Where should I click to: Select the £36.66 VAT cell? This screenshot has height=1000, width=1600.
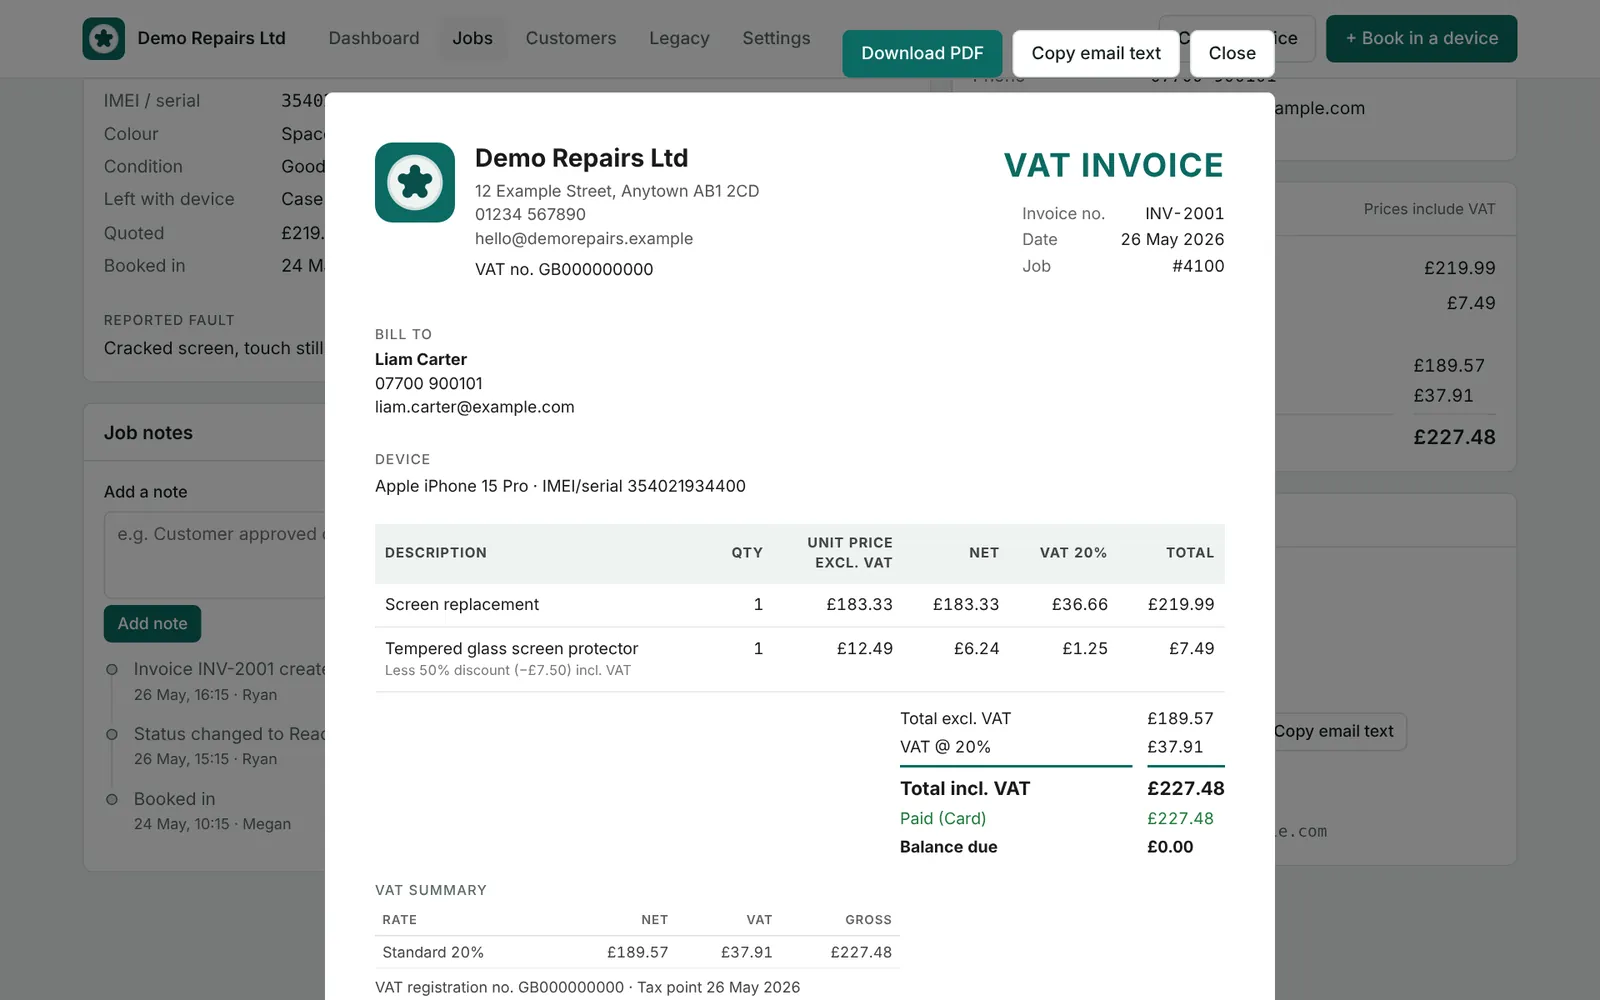coord(1080,604)
